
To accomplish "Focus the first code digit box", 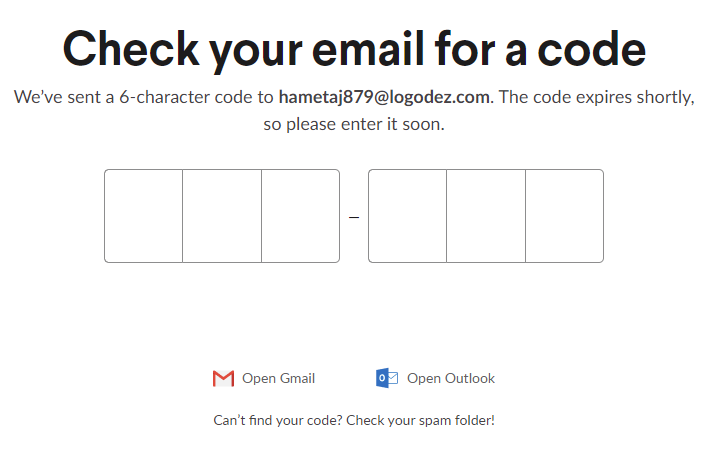I will [144, 216].
